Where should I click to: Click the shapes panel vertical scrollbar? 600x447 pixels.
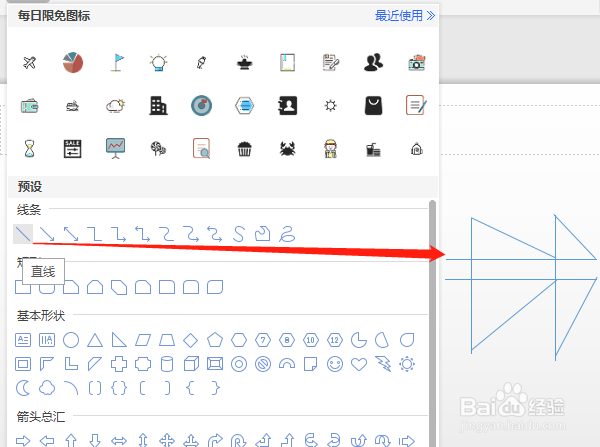(x=432, y=323)
